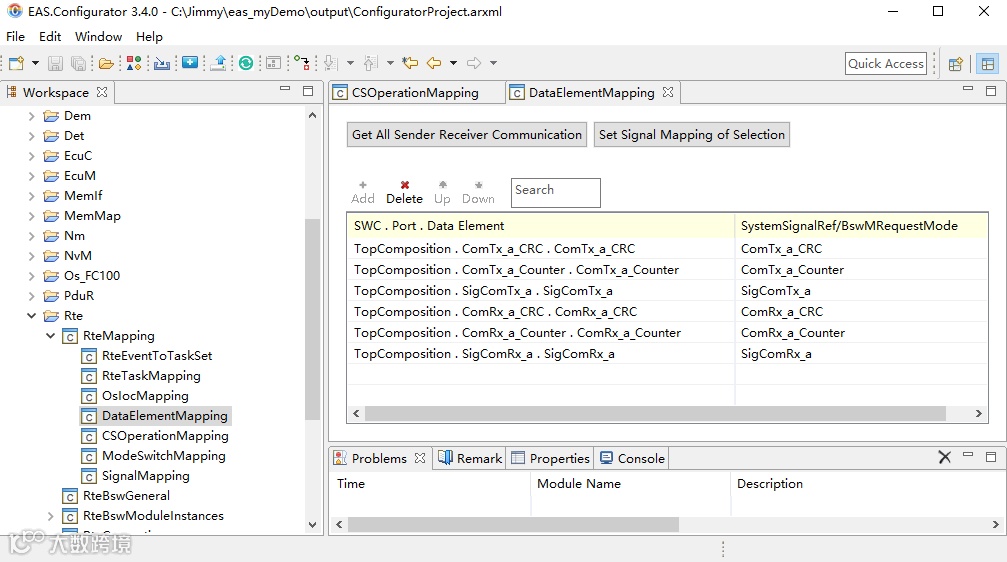
Task: Switch to the Properties tab
Action: 550,459
